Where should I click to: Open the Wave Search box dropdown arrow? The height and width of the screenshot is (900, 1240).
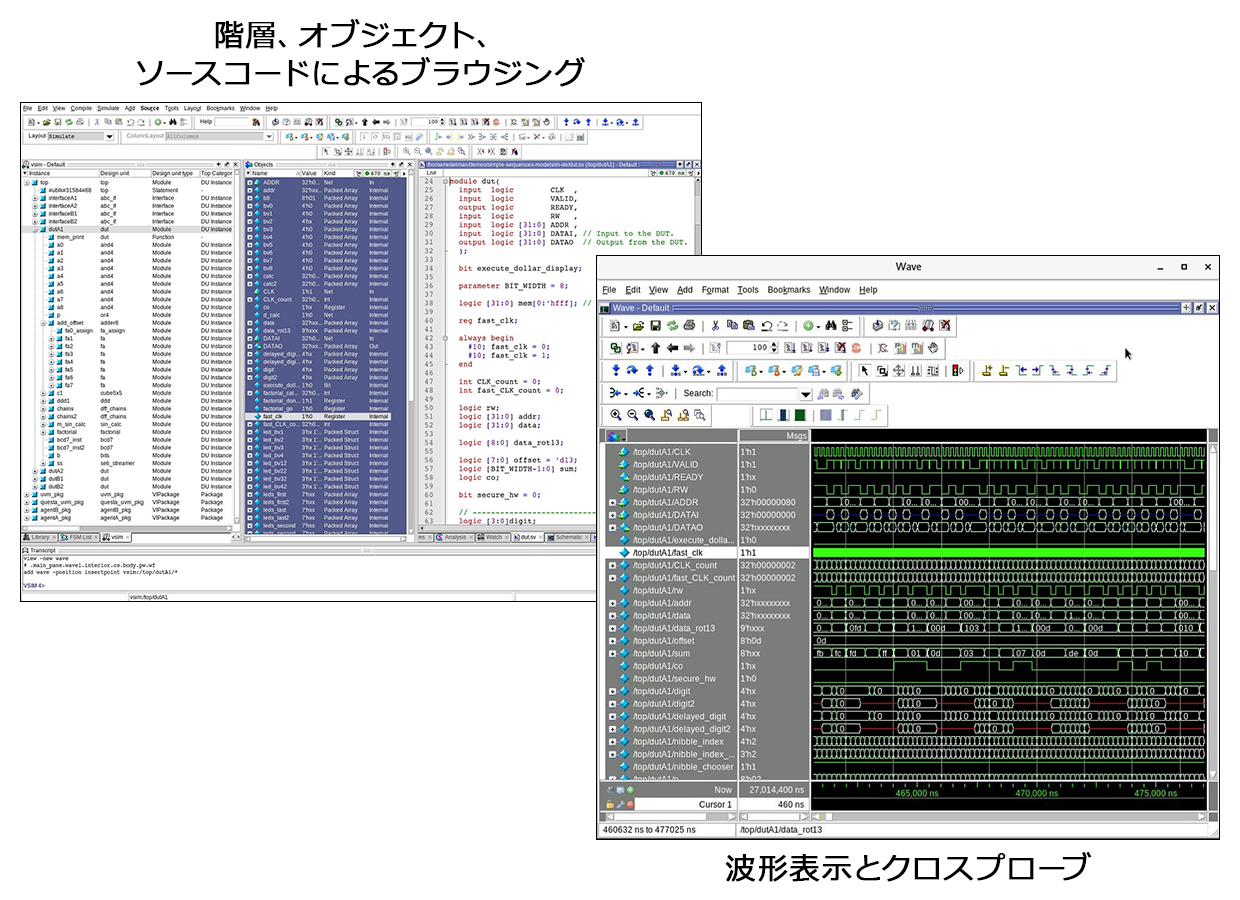coord(805,394)
